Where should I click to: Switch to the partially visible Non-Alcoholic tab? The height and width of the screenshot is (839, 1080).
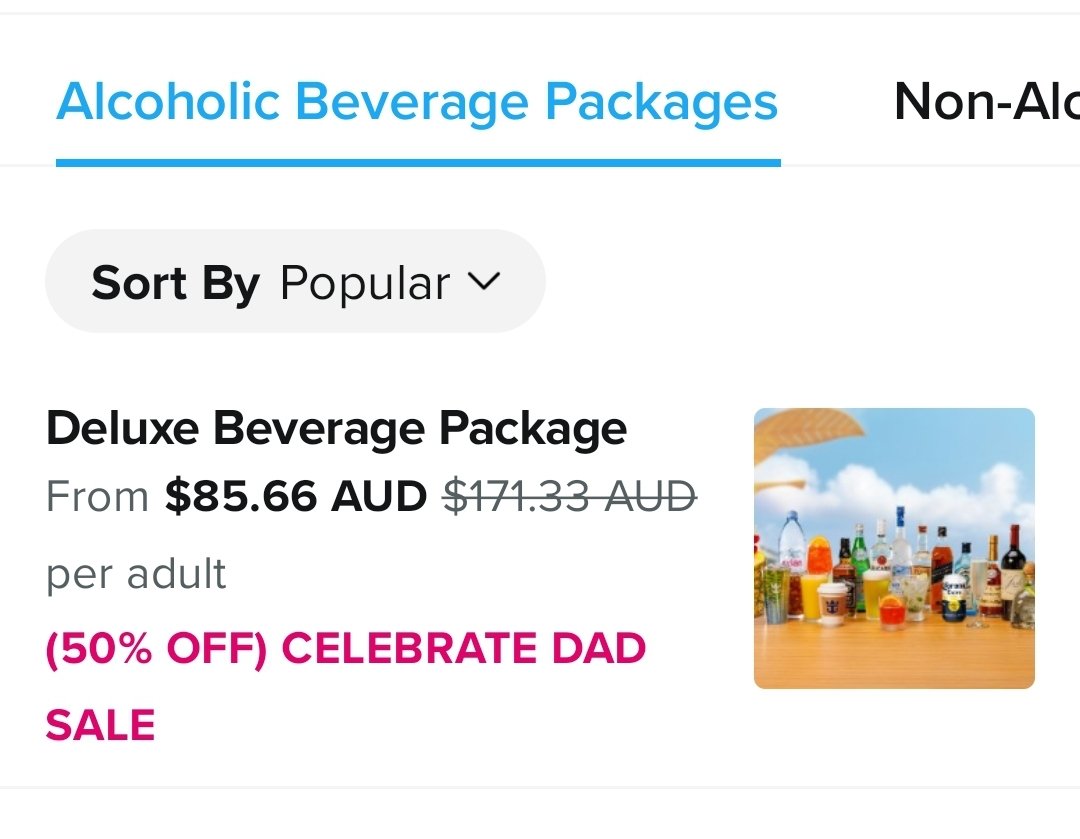985,102
